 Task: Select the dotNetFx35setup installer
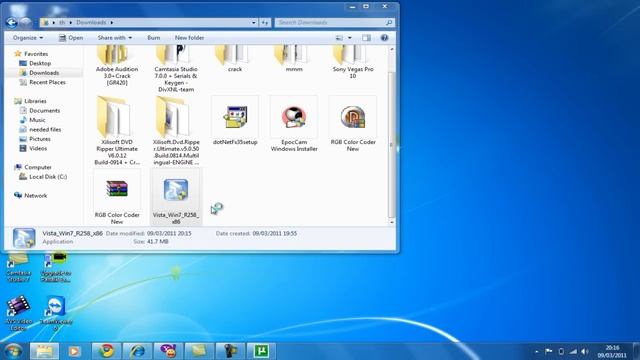(235, 120)
